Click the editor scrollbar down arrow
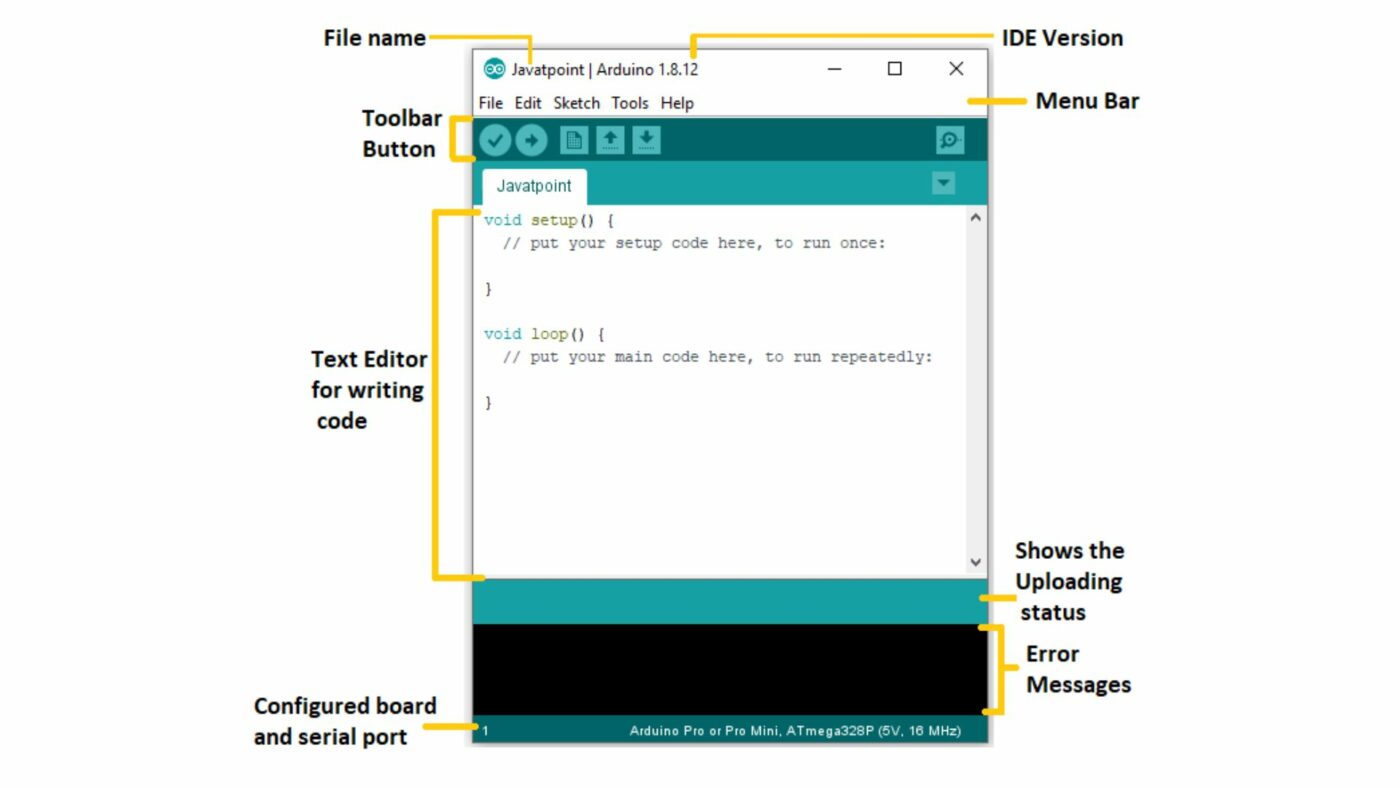This screenshot has width=1400, height=788. point(976,563)
